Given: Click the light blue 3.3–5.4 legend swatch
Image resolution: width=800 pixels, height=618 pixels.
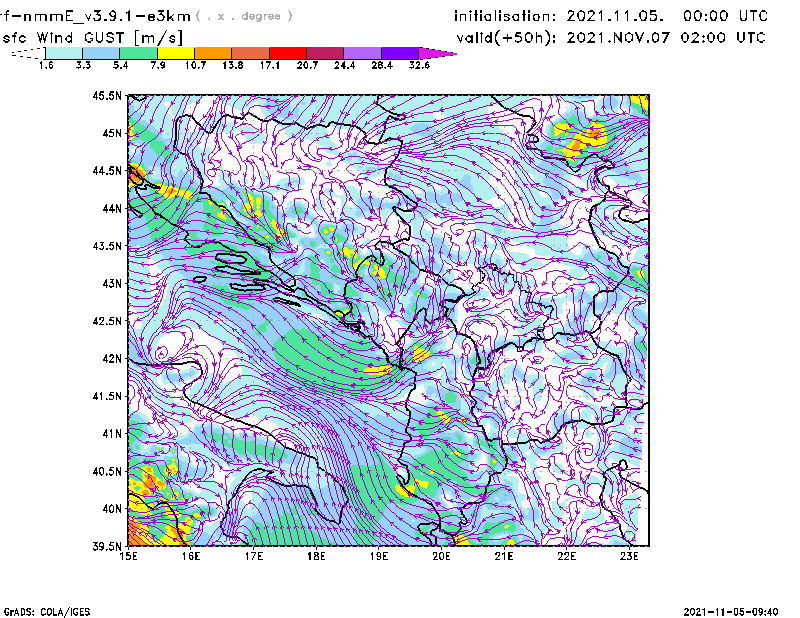Looking at the screenshot, I should tap(101, 53).
